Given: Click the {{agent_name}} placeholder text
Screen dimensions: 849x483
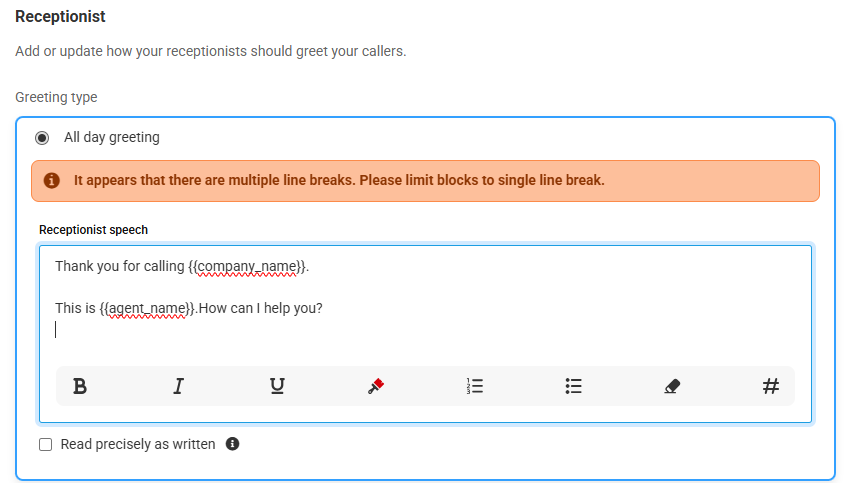Looking at the screenshot, I should click(147, 308).
